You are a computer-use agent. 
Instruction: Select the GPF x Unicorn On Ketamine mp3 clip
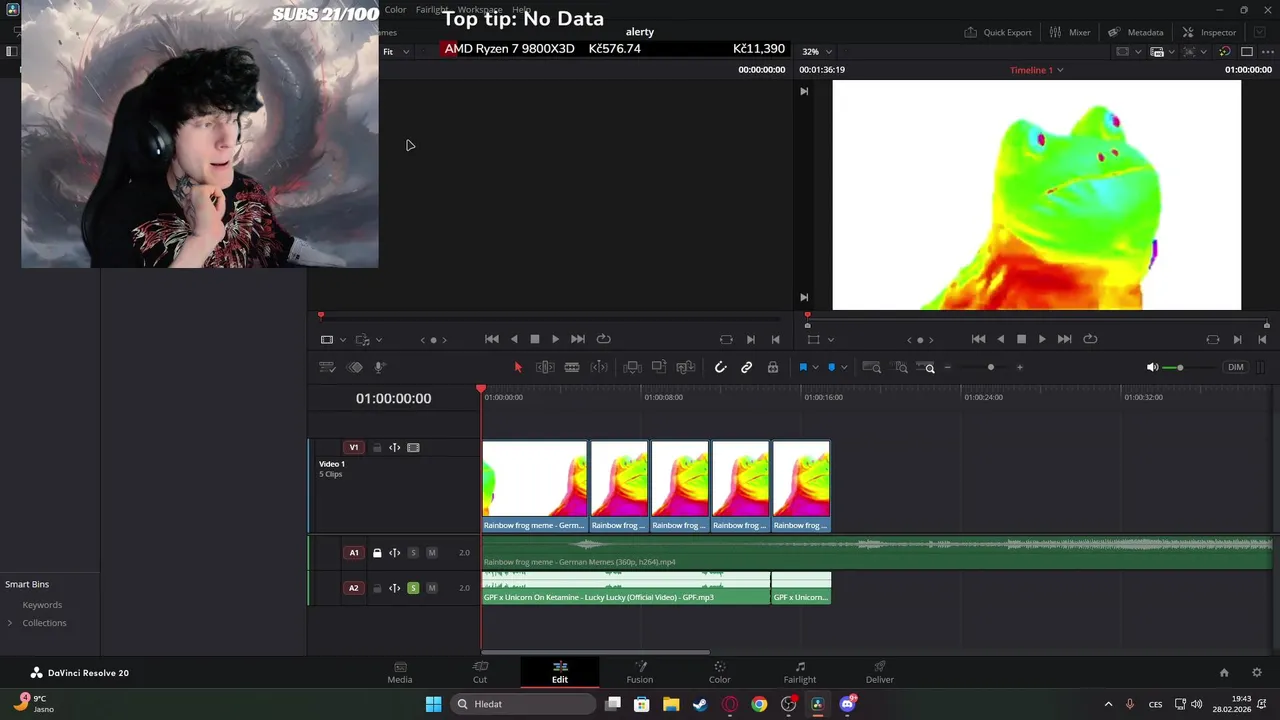click(626, 588)
